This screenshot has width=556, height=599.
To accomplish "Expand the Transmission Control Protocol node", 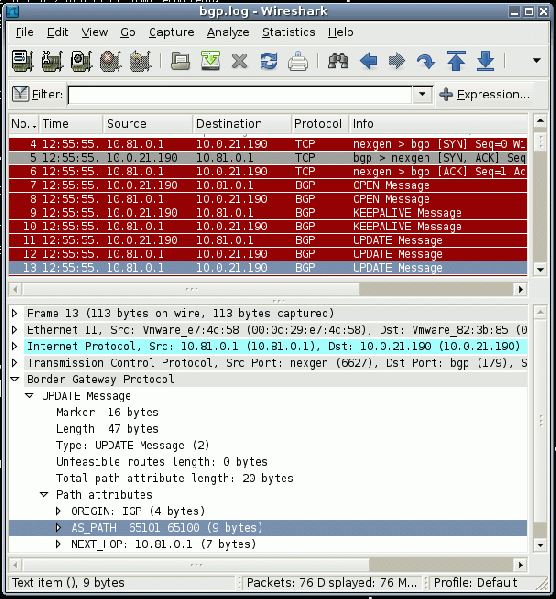I will click(x=15, y=363).
